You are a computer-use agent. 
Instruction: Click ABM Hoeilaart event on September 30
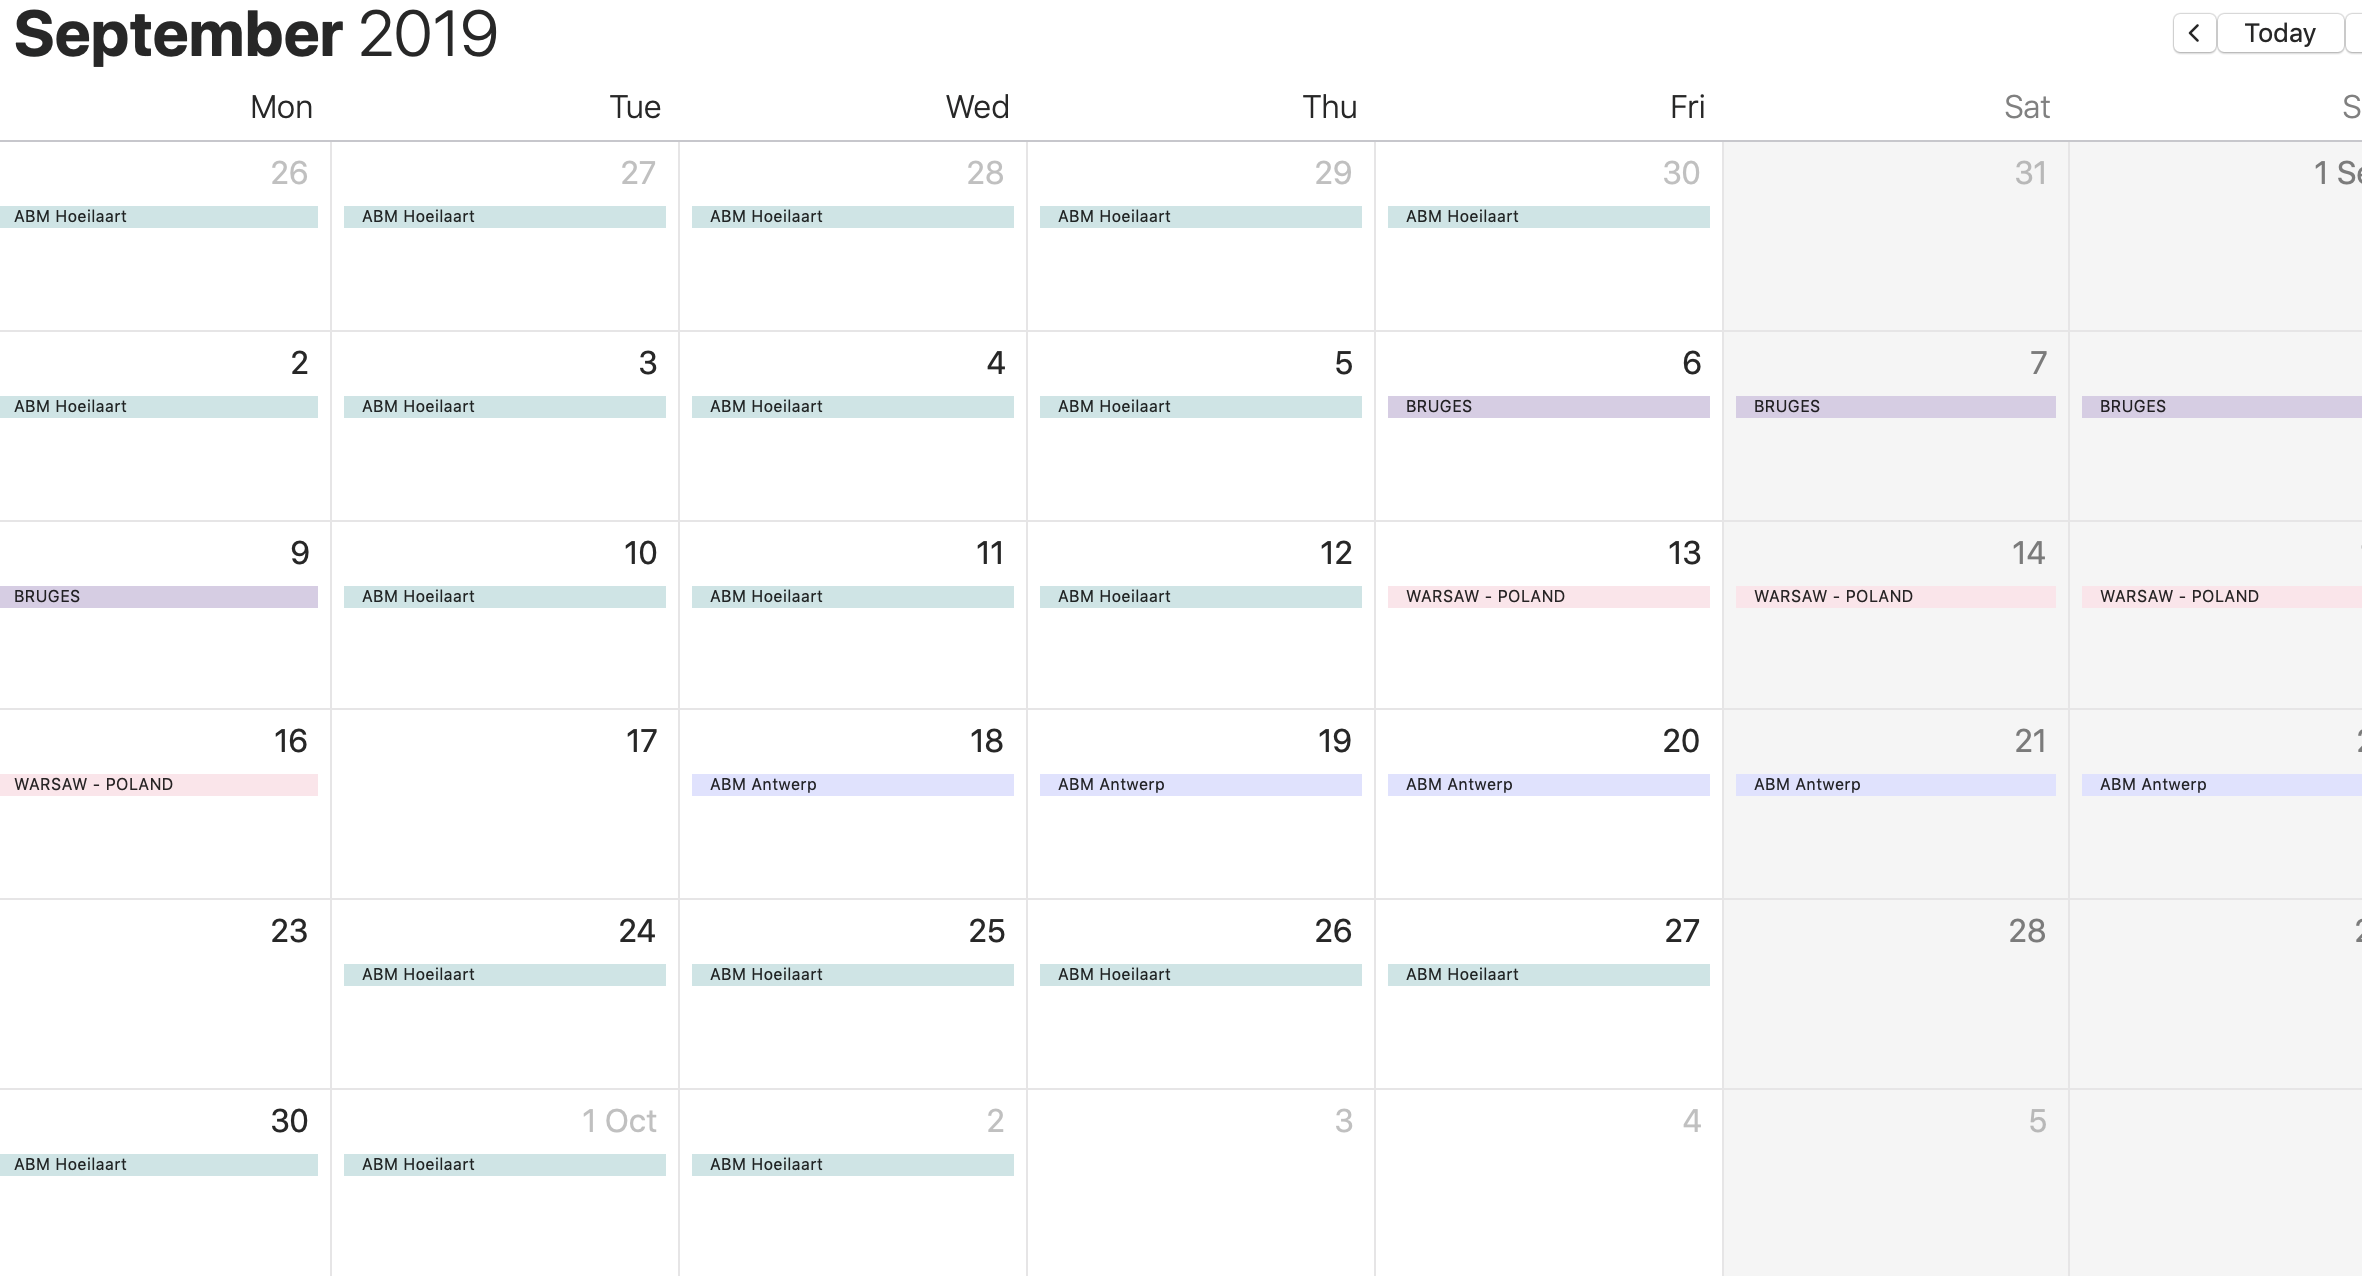(160, 1165)
